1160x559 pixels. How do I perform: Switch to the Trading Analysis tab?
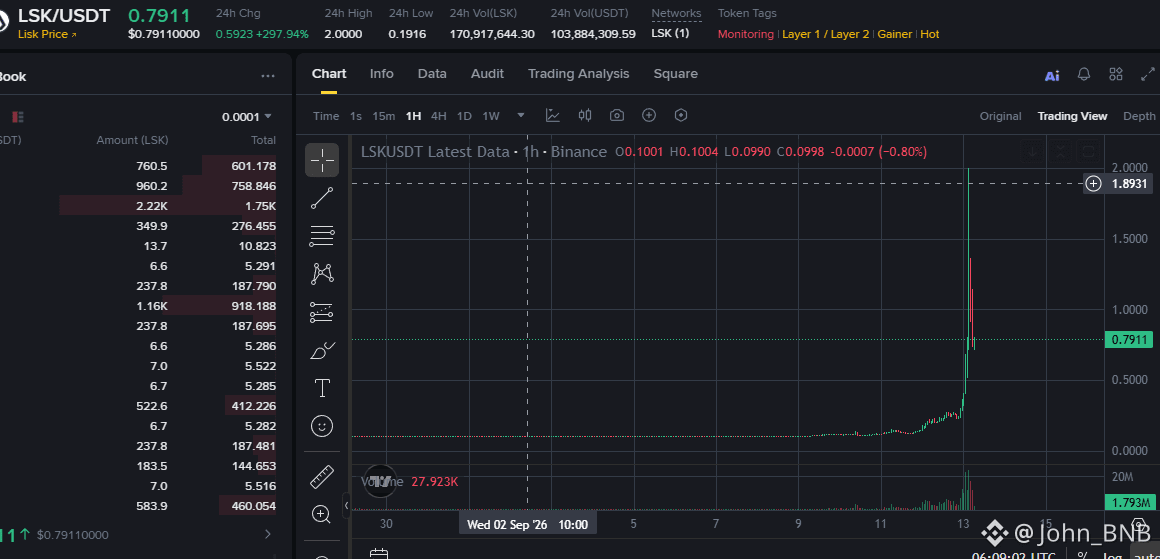(x=579, y=74)
